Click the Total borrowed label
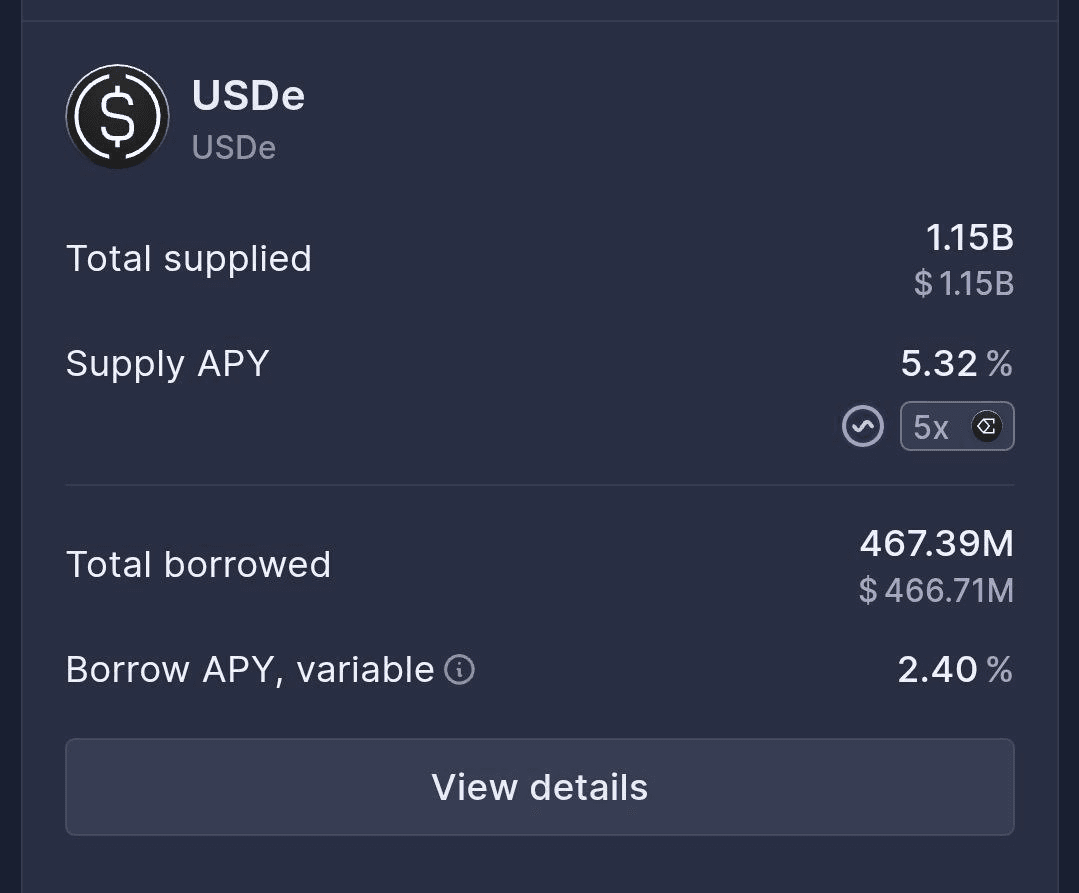 point(198,565)
